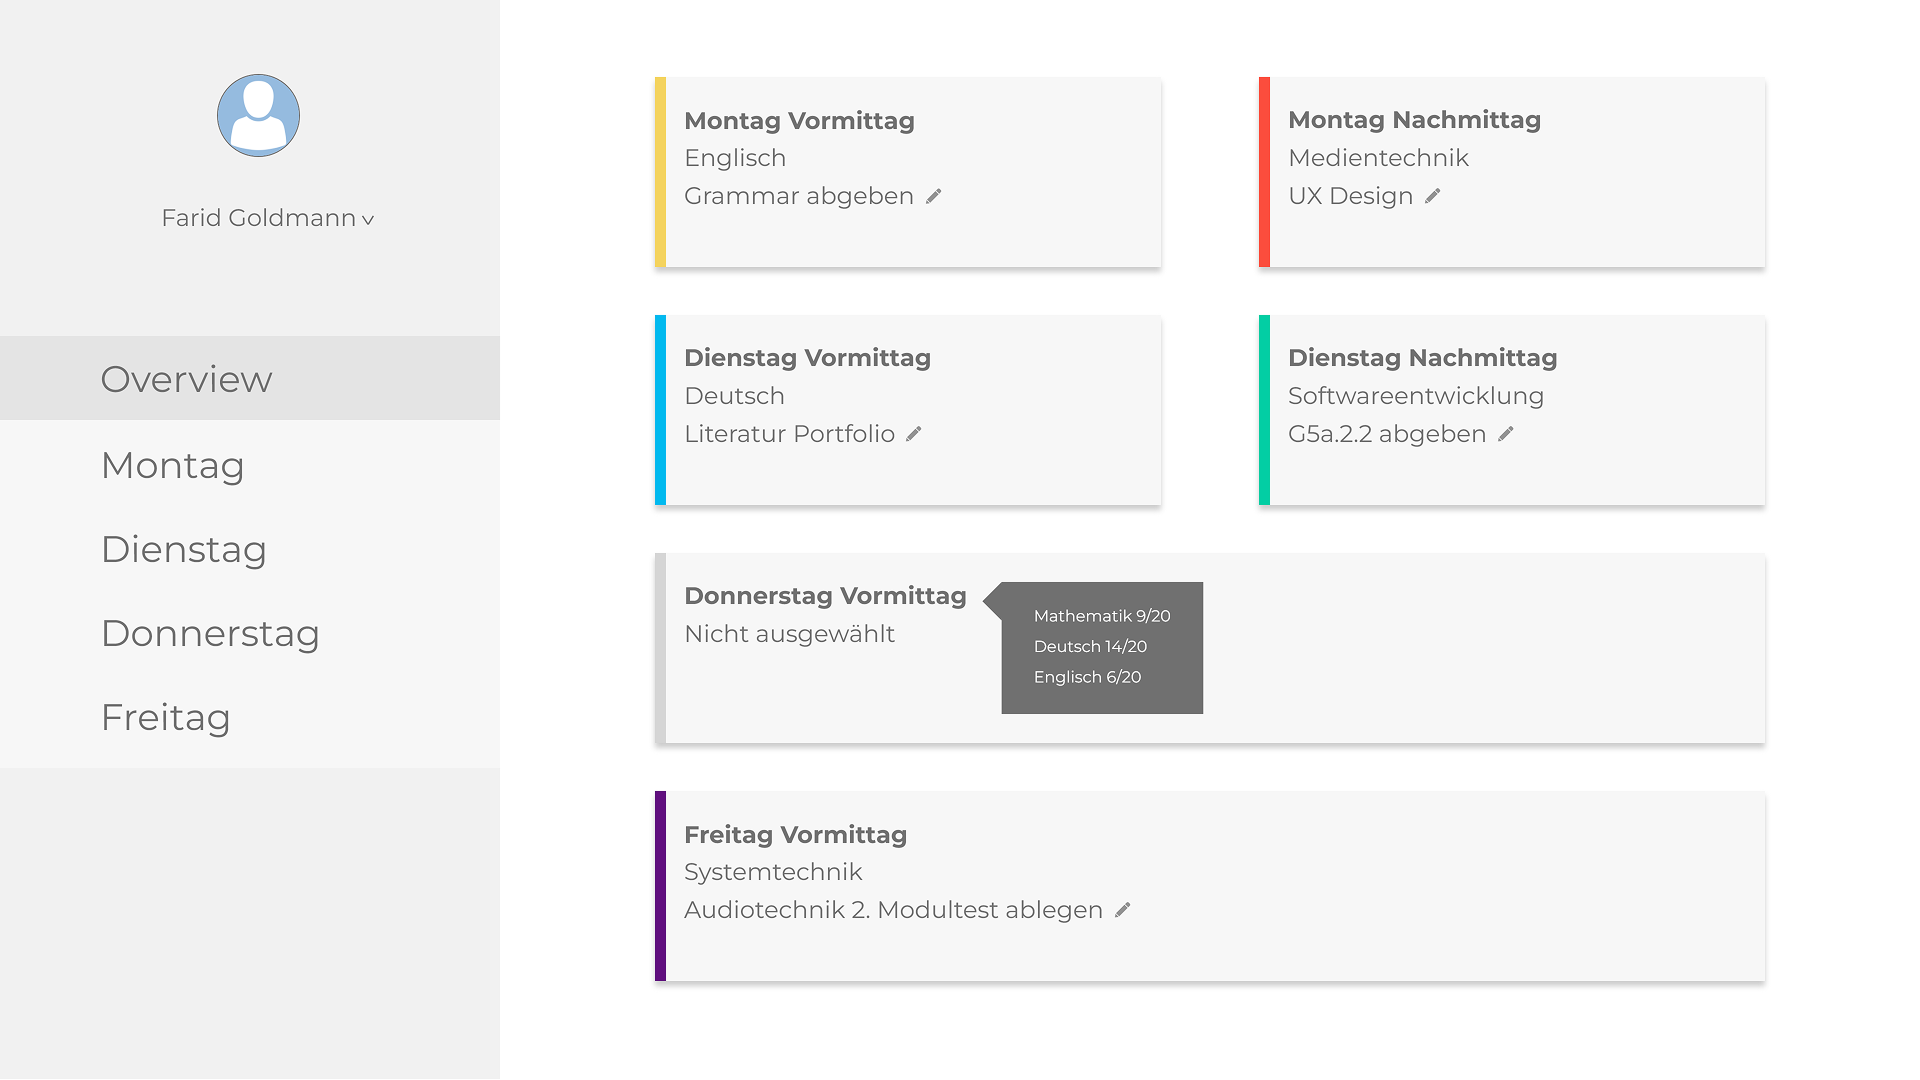Choose Mathematik 9/20 in the popup

1102,616
